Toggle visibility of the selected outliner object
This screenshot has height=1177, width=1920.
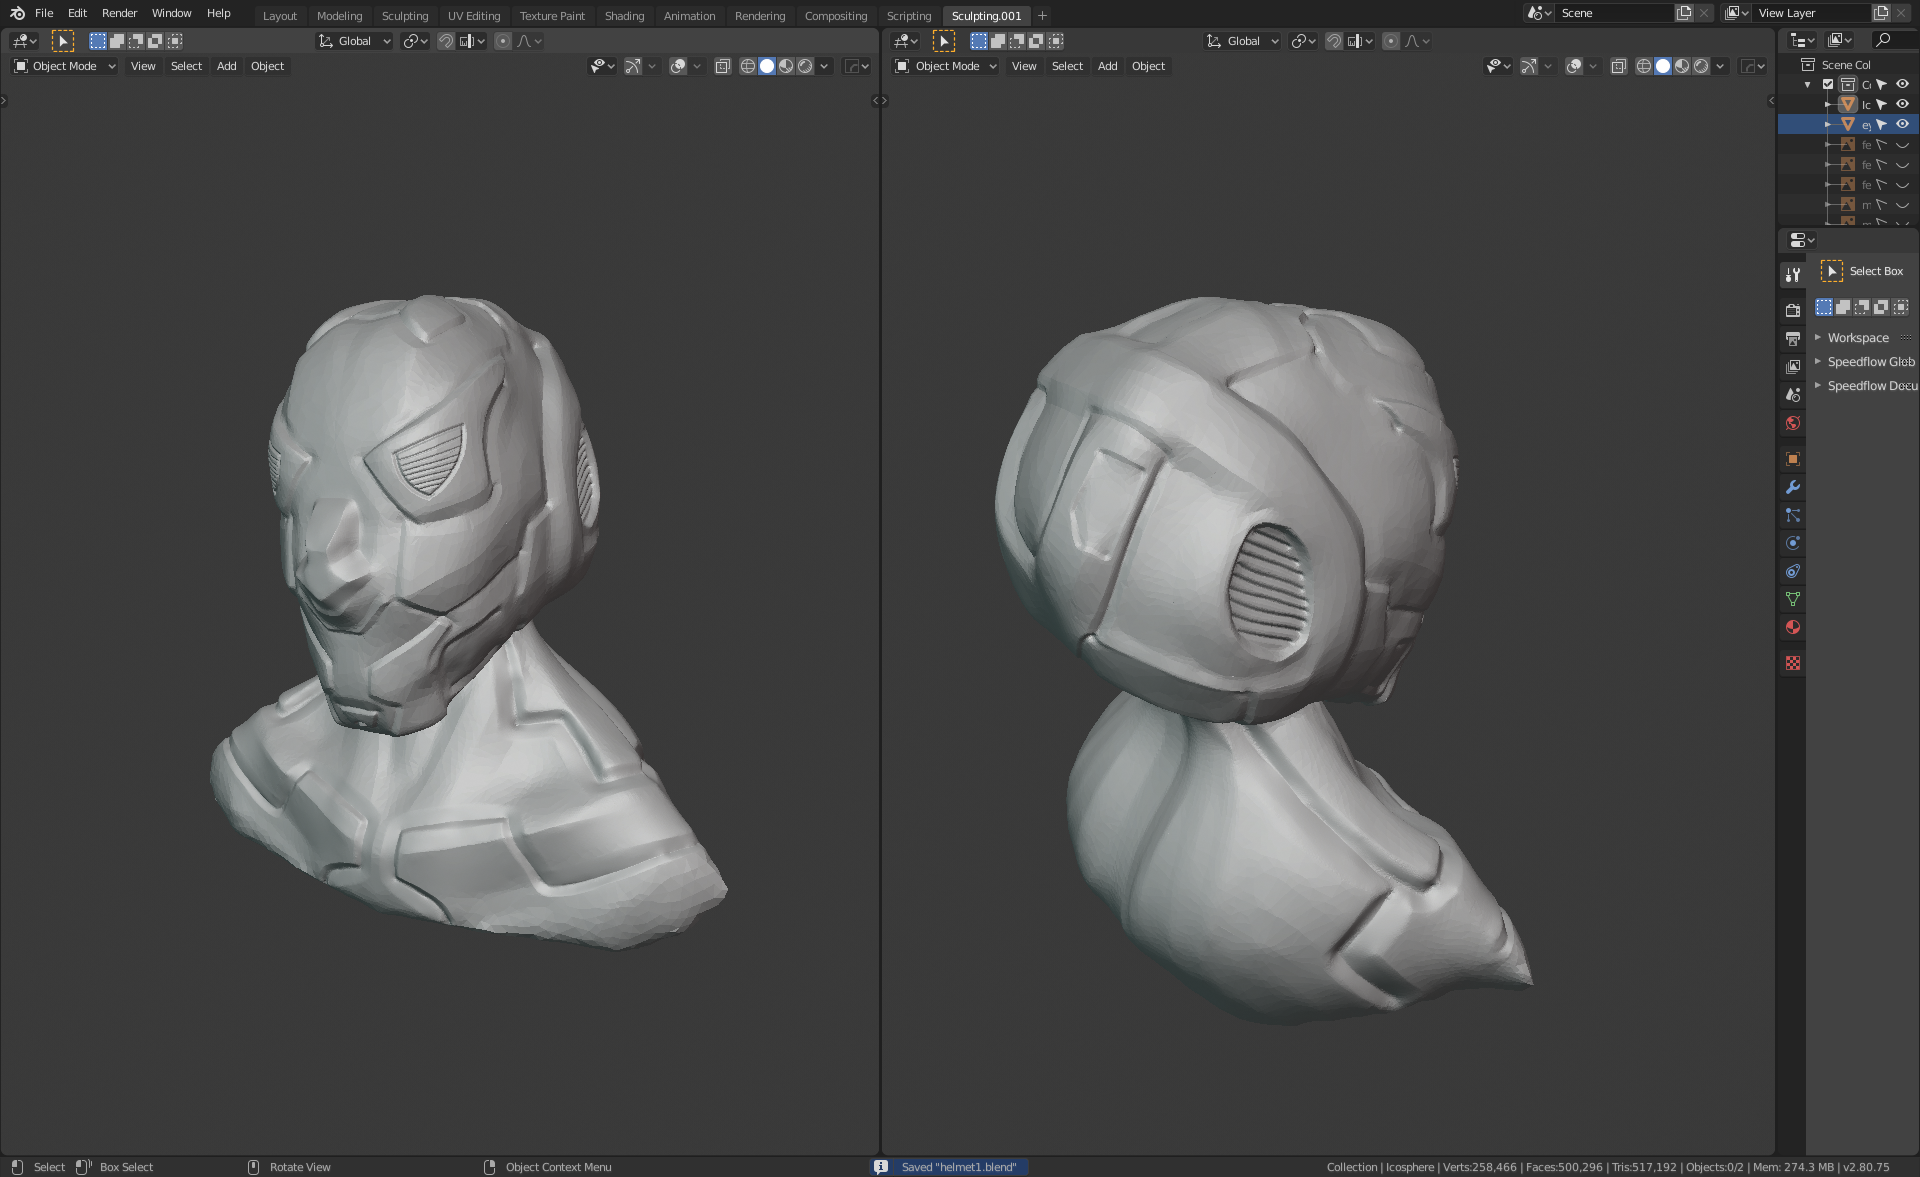tap(1903, 124)
